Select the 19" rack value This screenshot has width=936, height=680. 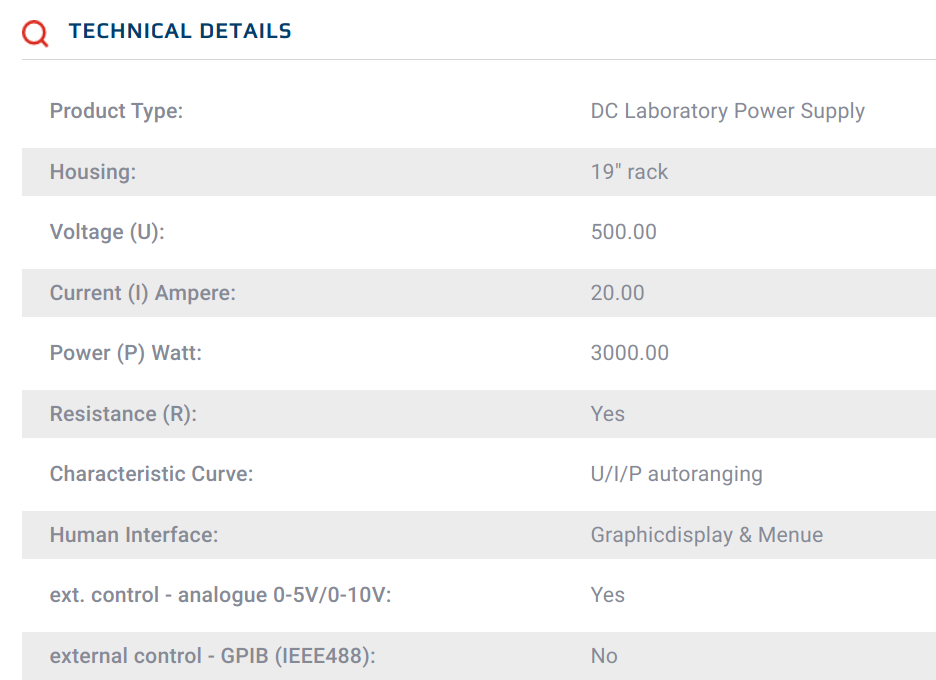pyautogui.click(x=629, y=172)
